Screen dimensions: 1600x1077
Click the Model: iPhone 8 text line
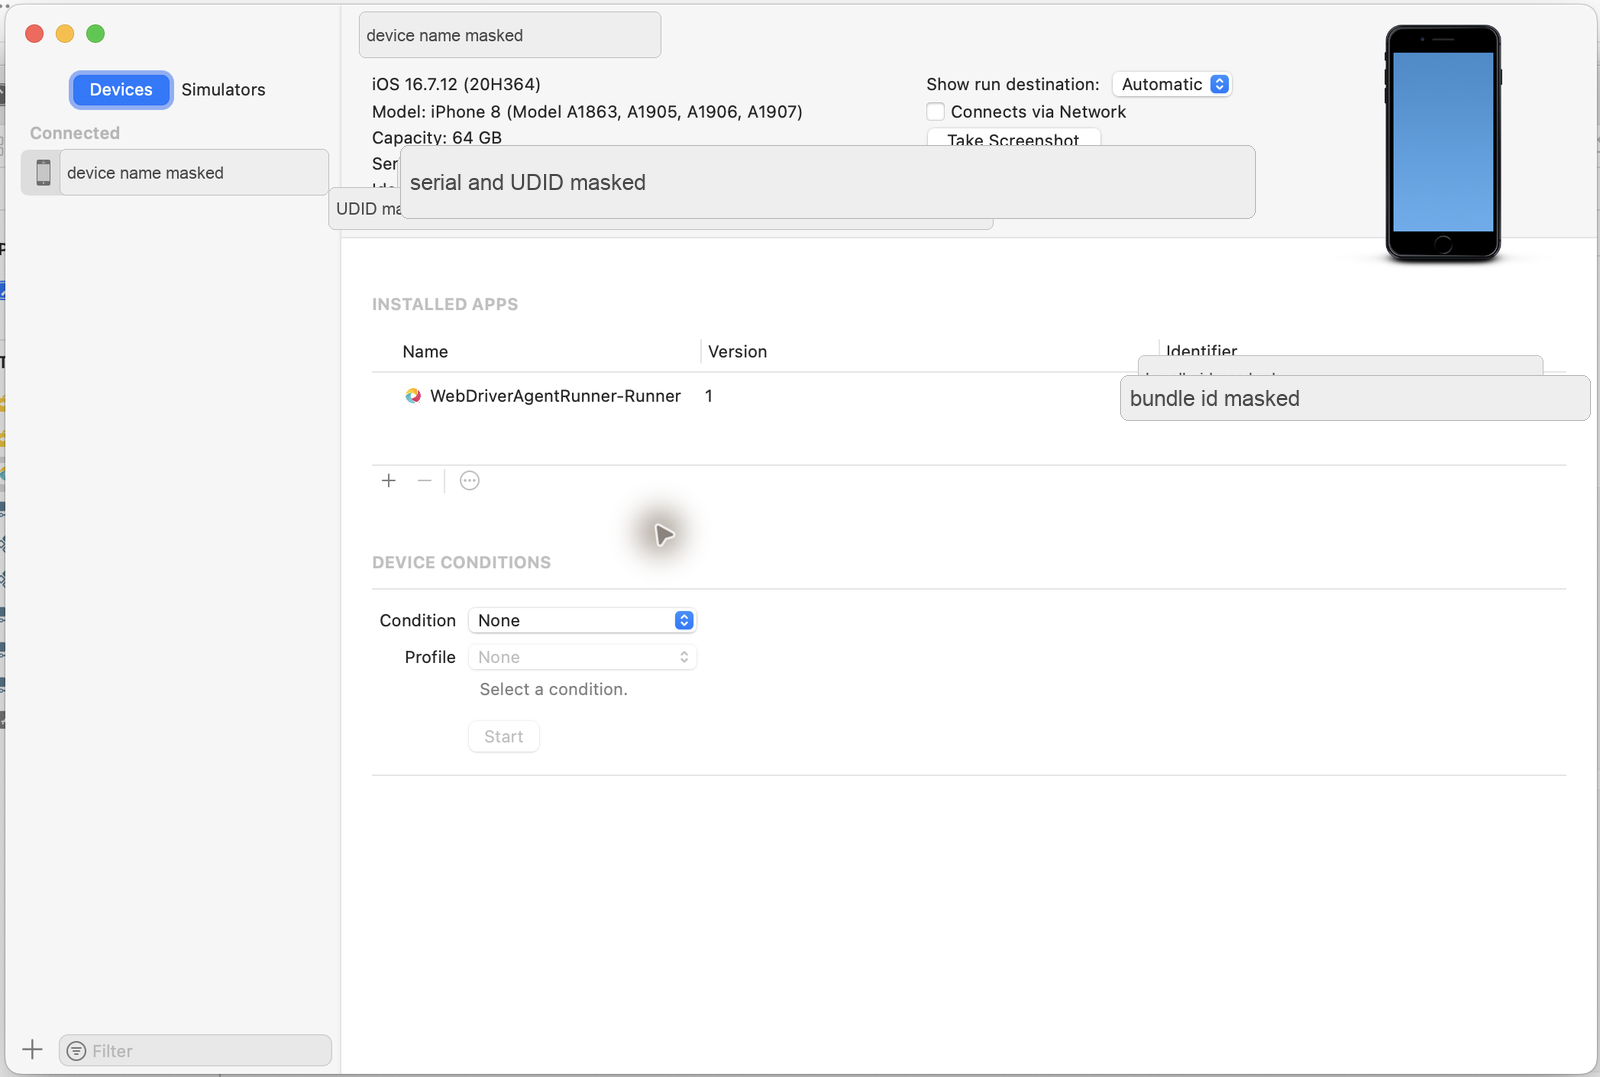pos(587,112)
